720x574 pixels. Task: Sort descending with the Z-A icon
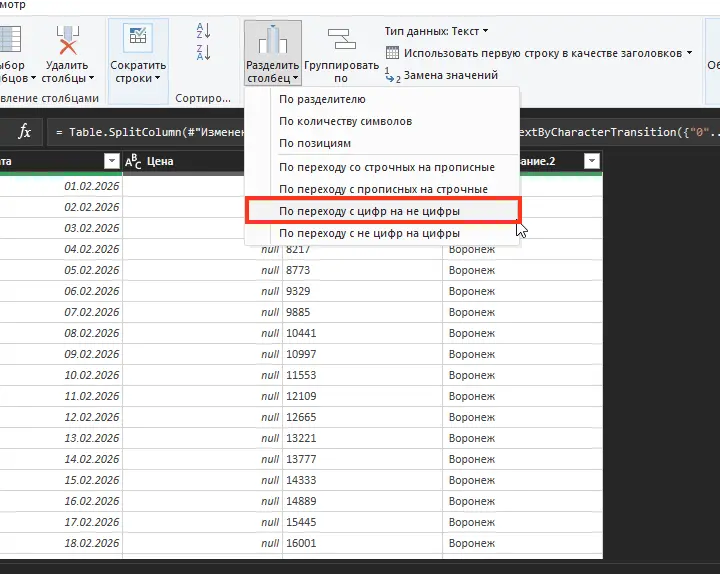click(203, 52)
